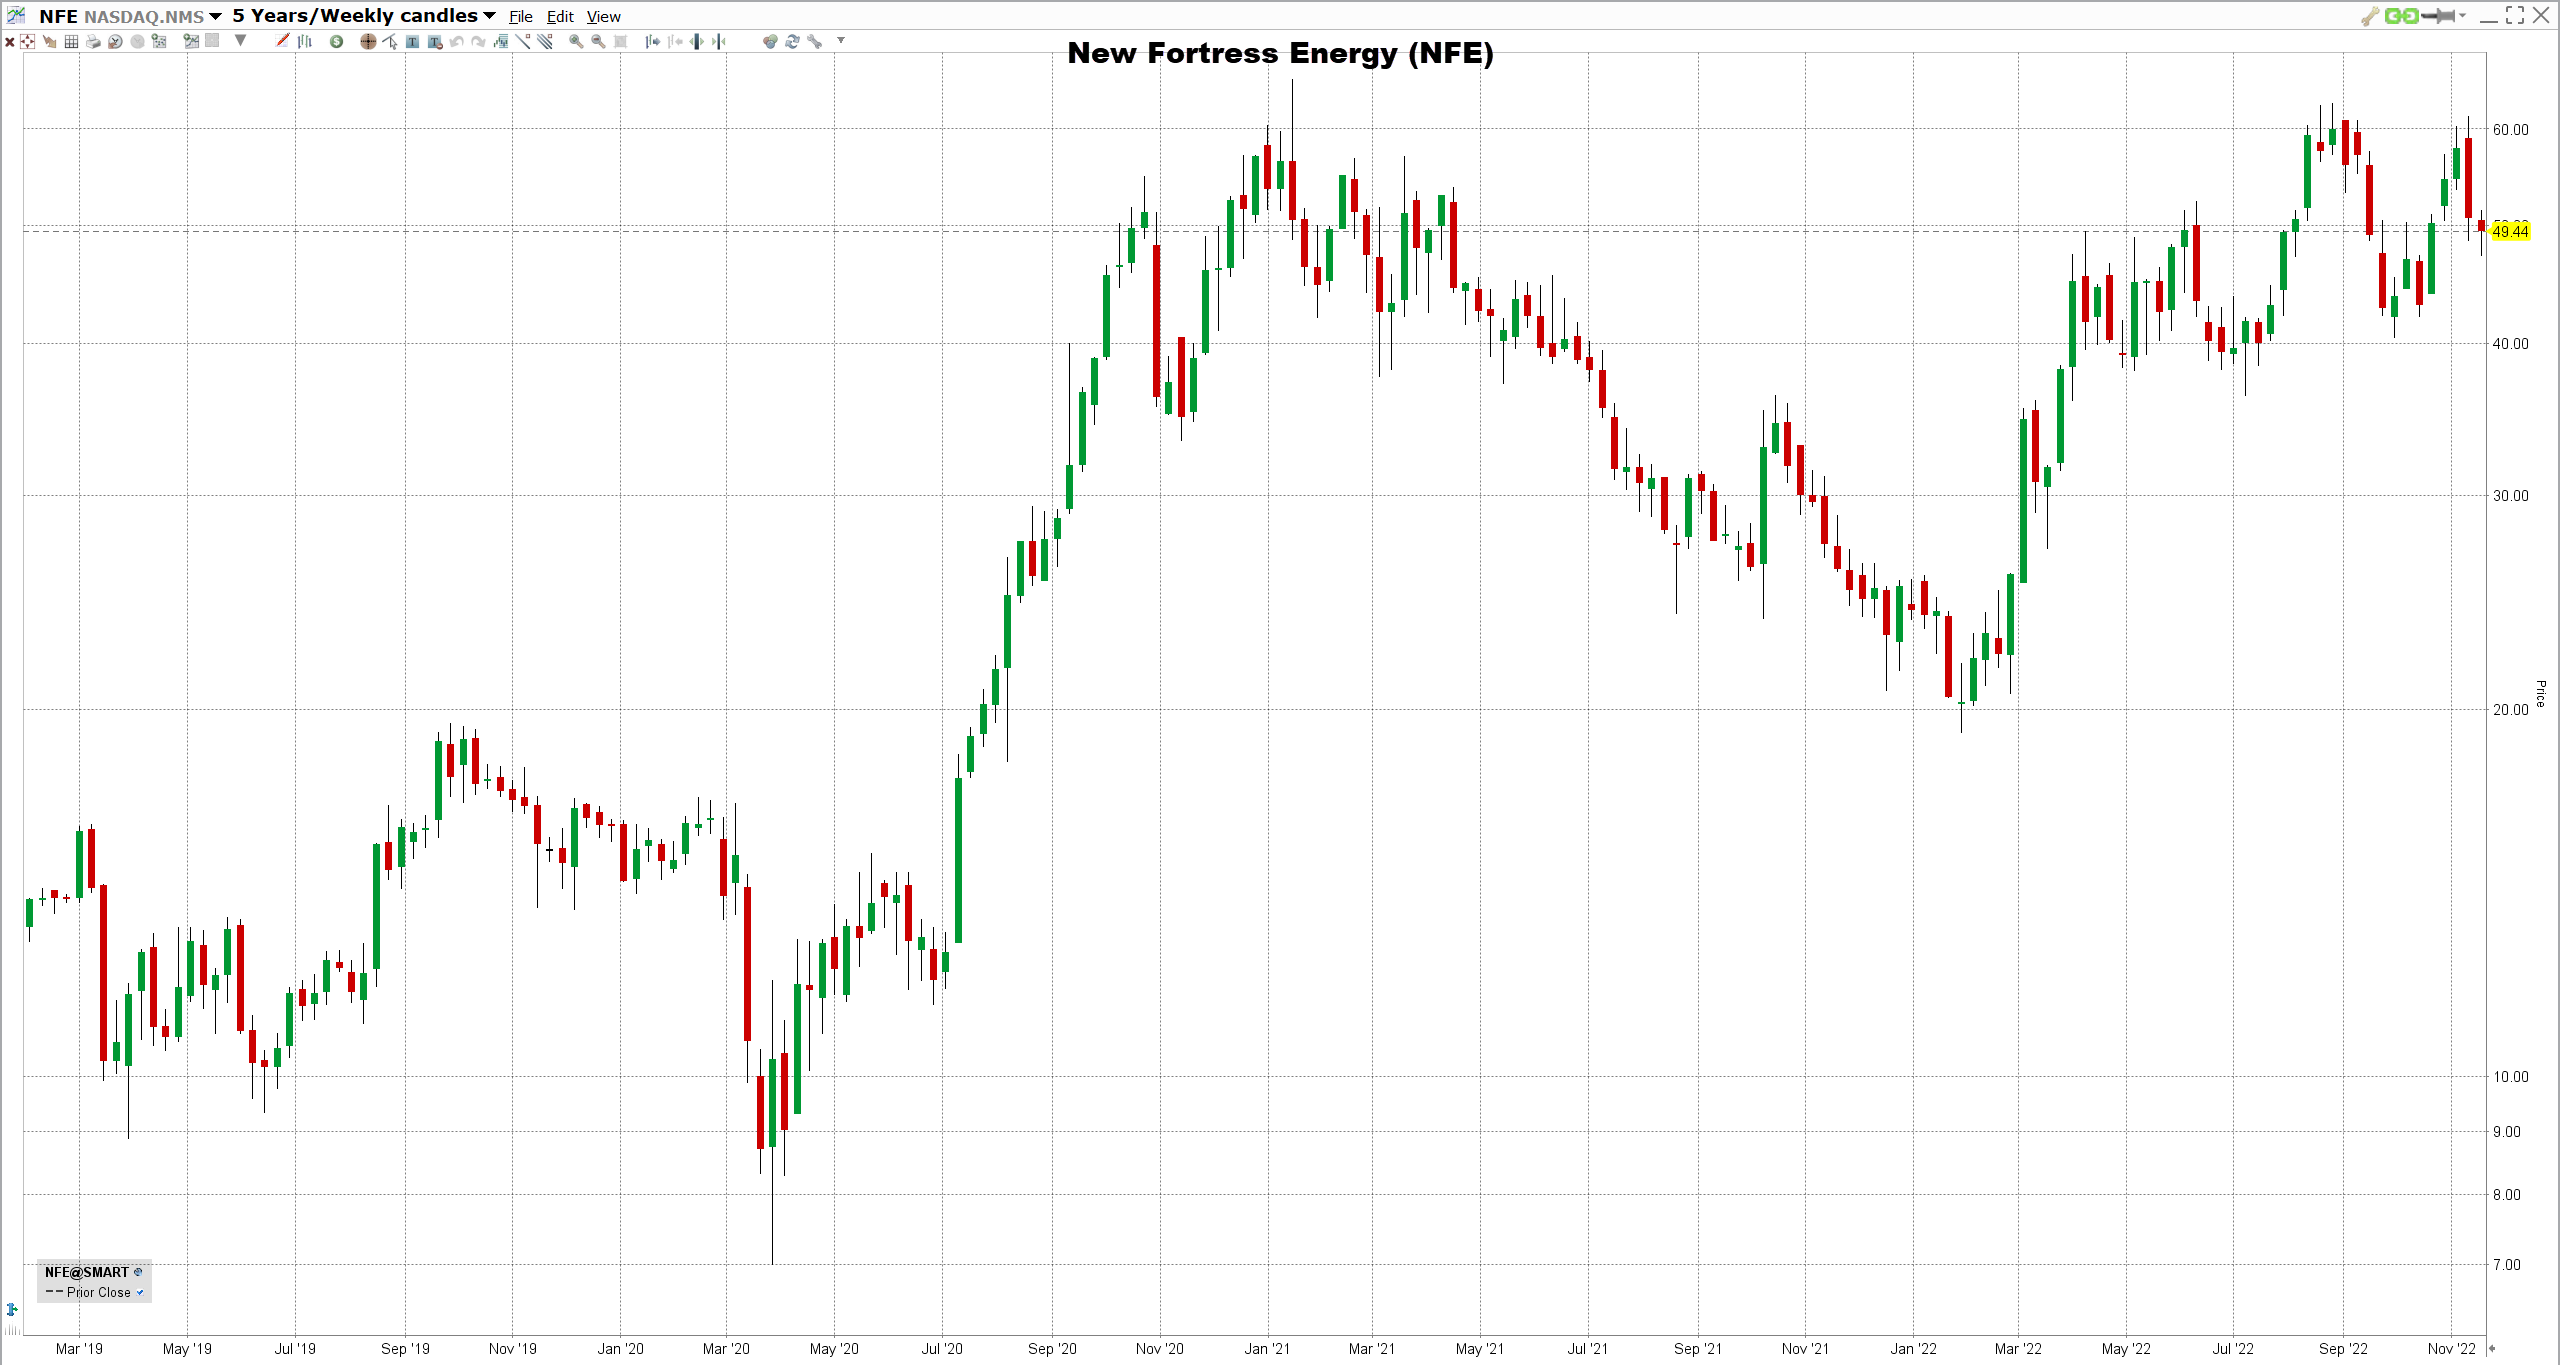
Task: Click the crosshair-arrows recenter icon in toolbar
Action: coord(27,41)
